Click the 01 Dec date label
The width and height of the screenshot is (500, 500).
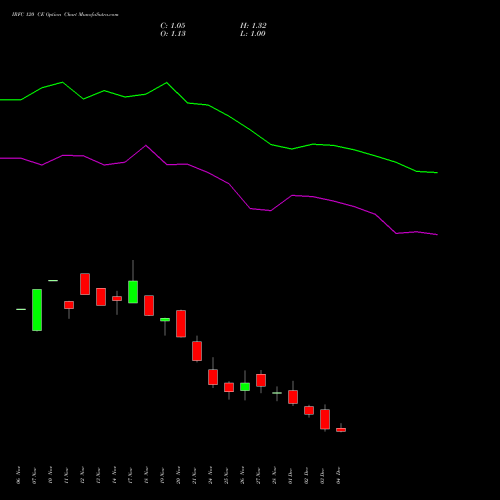pos(290,475)
